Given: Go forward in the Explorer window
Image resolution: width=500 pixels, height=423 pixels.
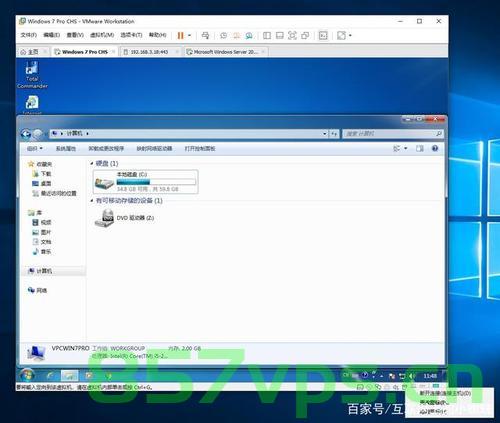Looking at the screenshot, I should coord(38,134).
